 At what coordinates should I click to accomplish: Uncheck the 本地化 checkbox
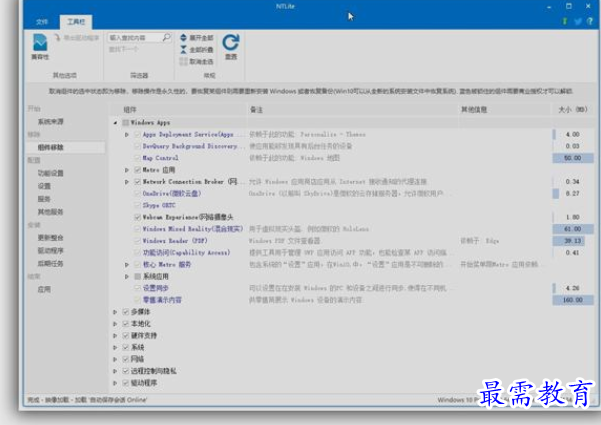[126, 324]
